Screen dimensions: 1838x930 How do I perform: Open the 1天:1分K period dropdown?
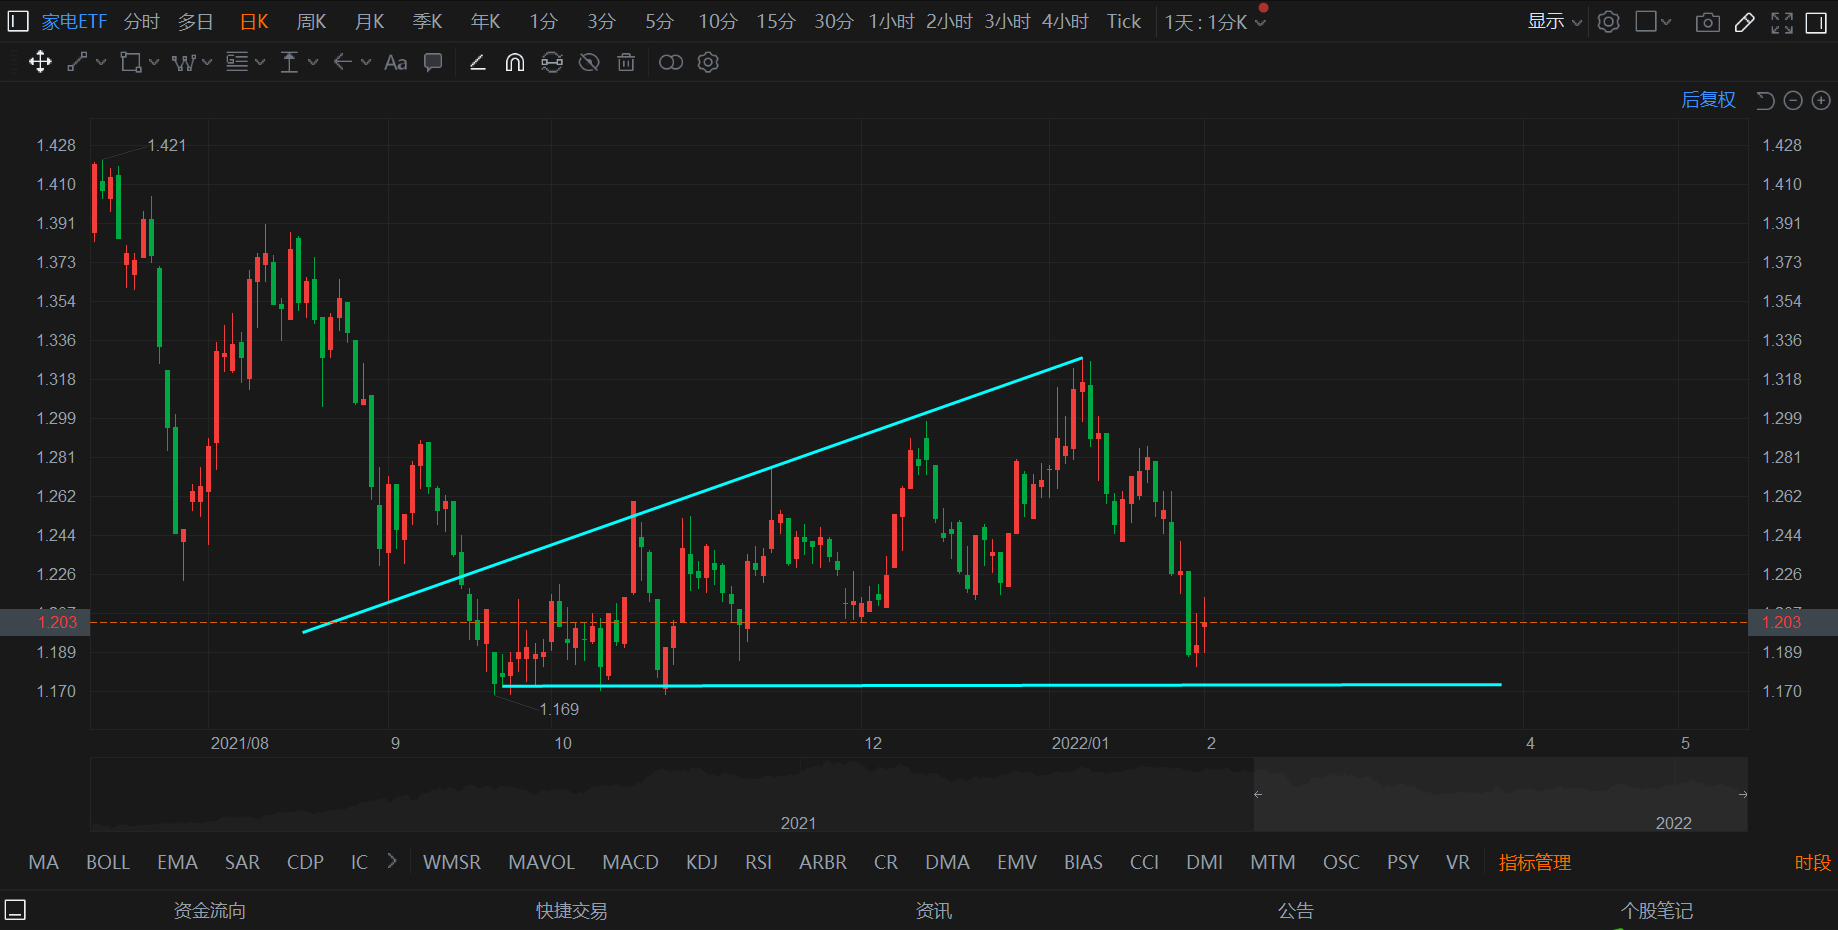coord(1215,22)
